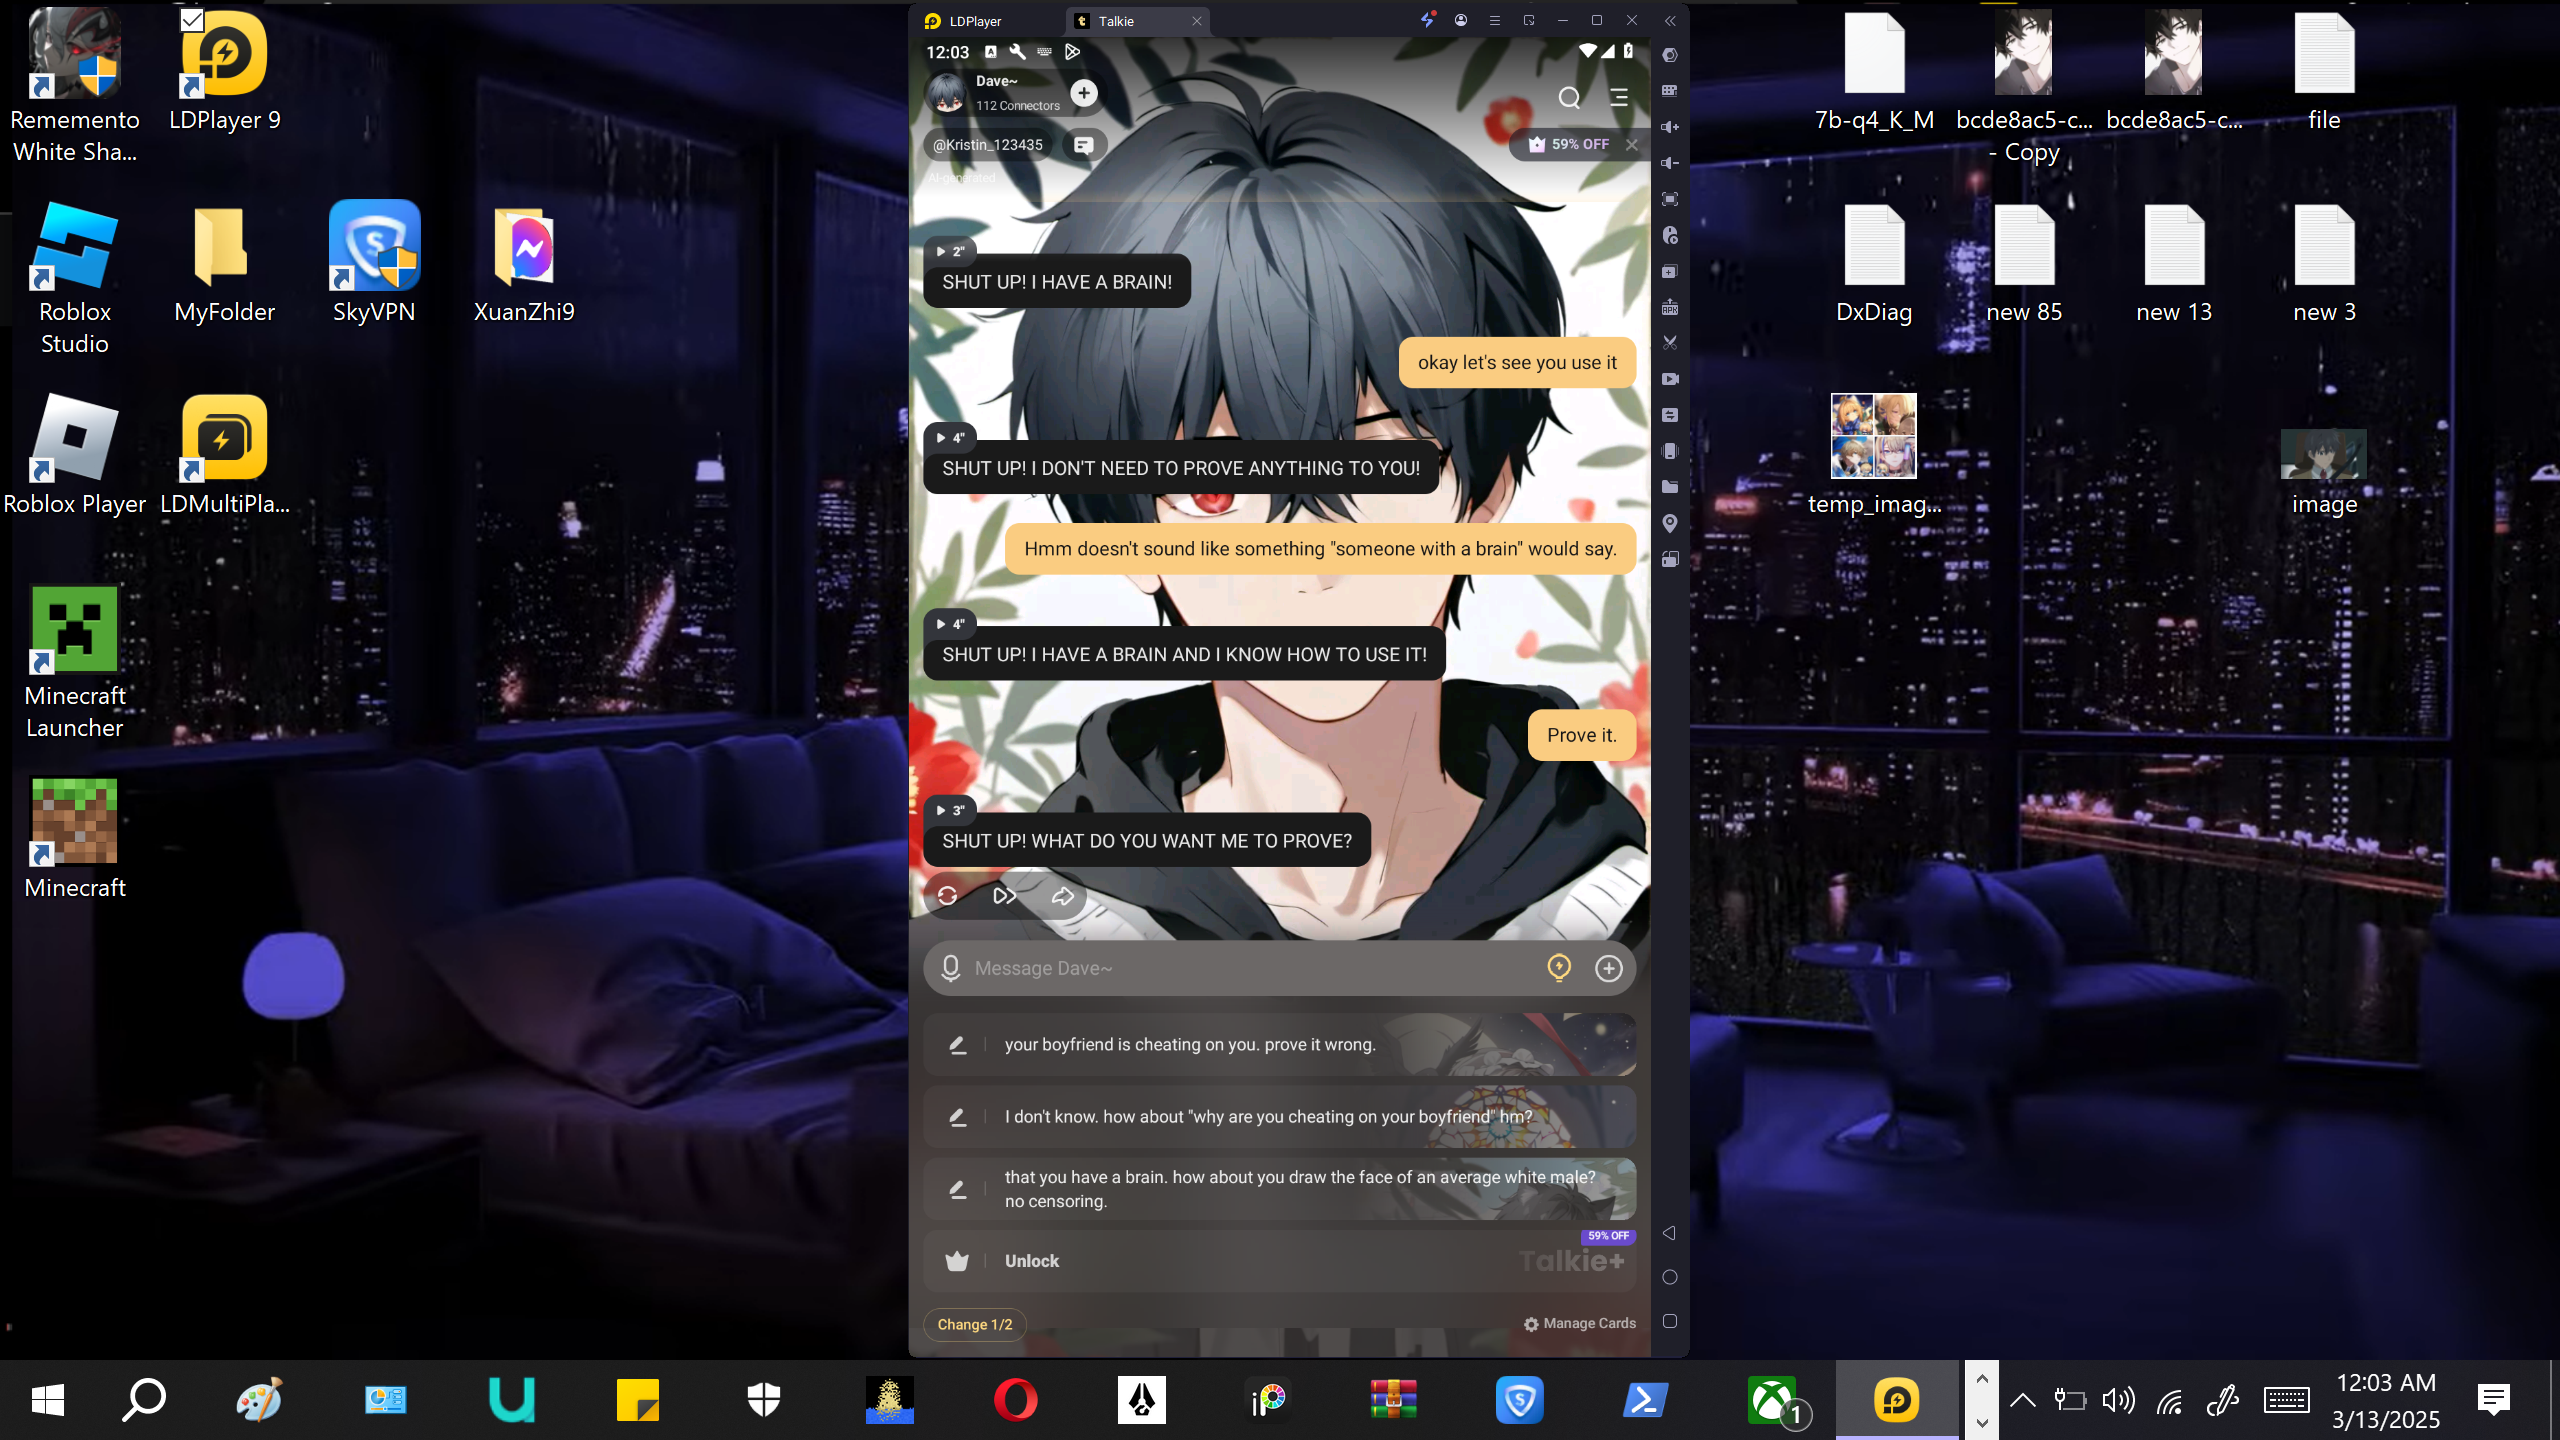This screenshot has width=2560, height=1440.
Task: Open LDPlayer keyboard mapping tool
Action: 1669,91
